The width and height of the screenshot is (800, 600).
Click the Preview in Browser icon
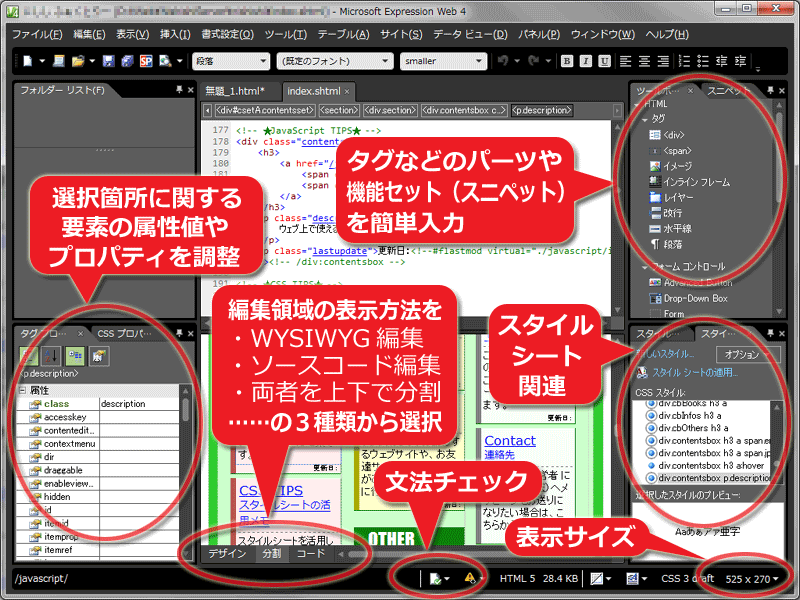165,61
